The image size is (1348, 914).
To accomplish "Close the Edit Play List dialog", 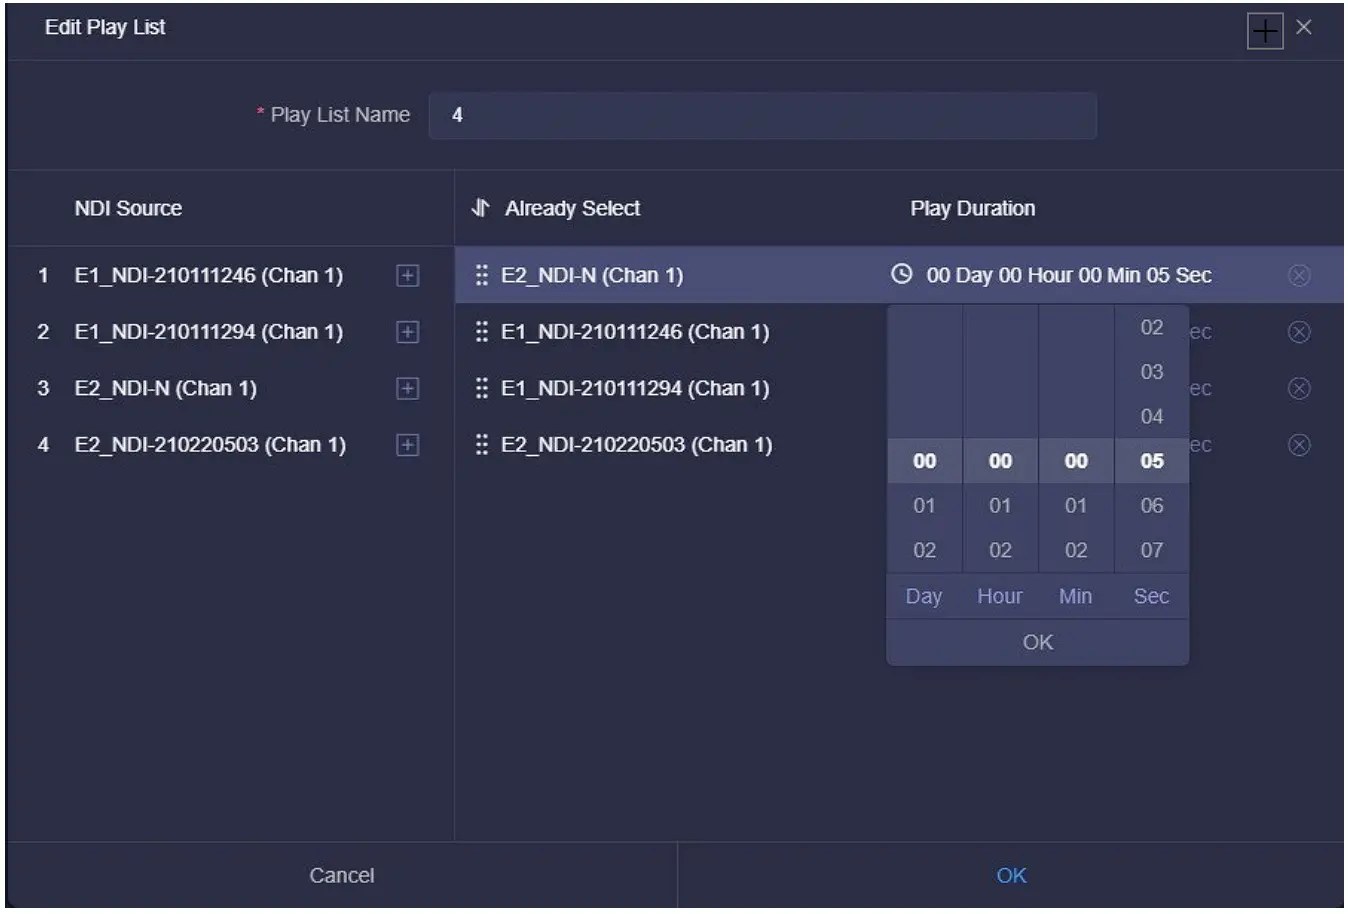I will coord(1303,28).
